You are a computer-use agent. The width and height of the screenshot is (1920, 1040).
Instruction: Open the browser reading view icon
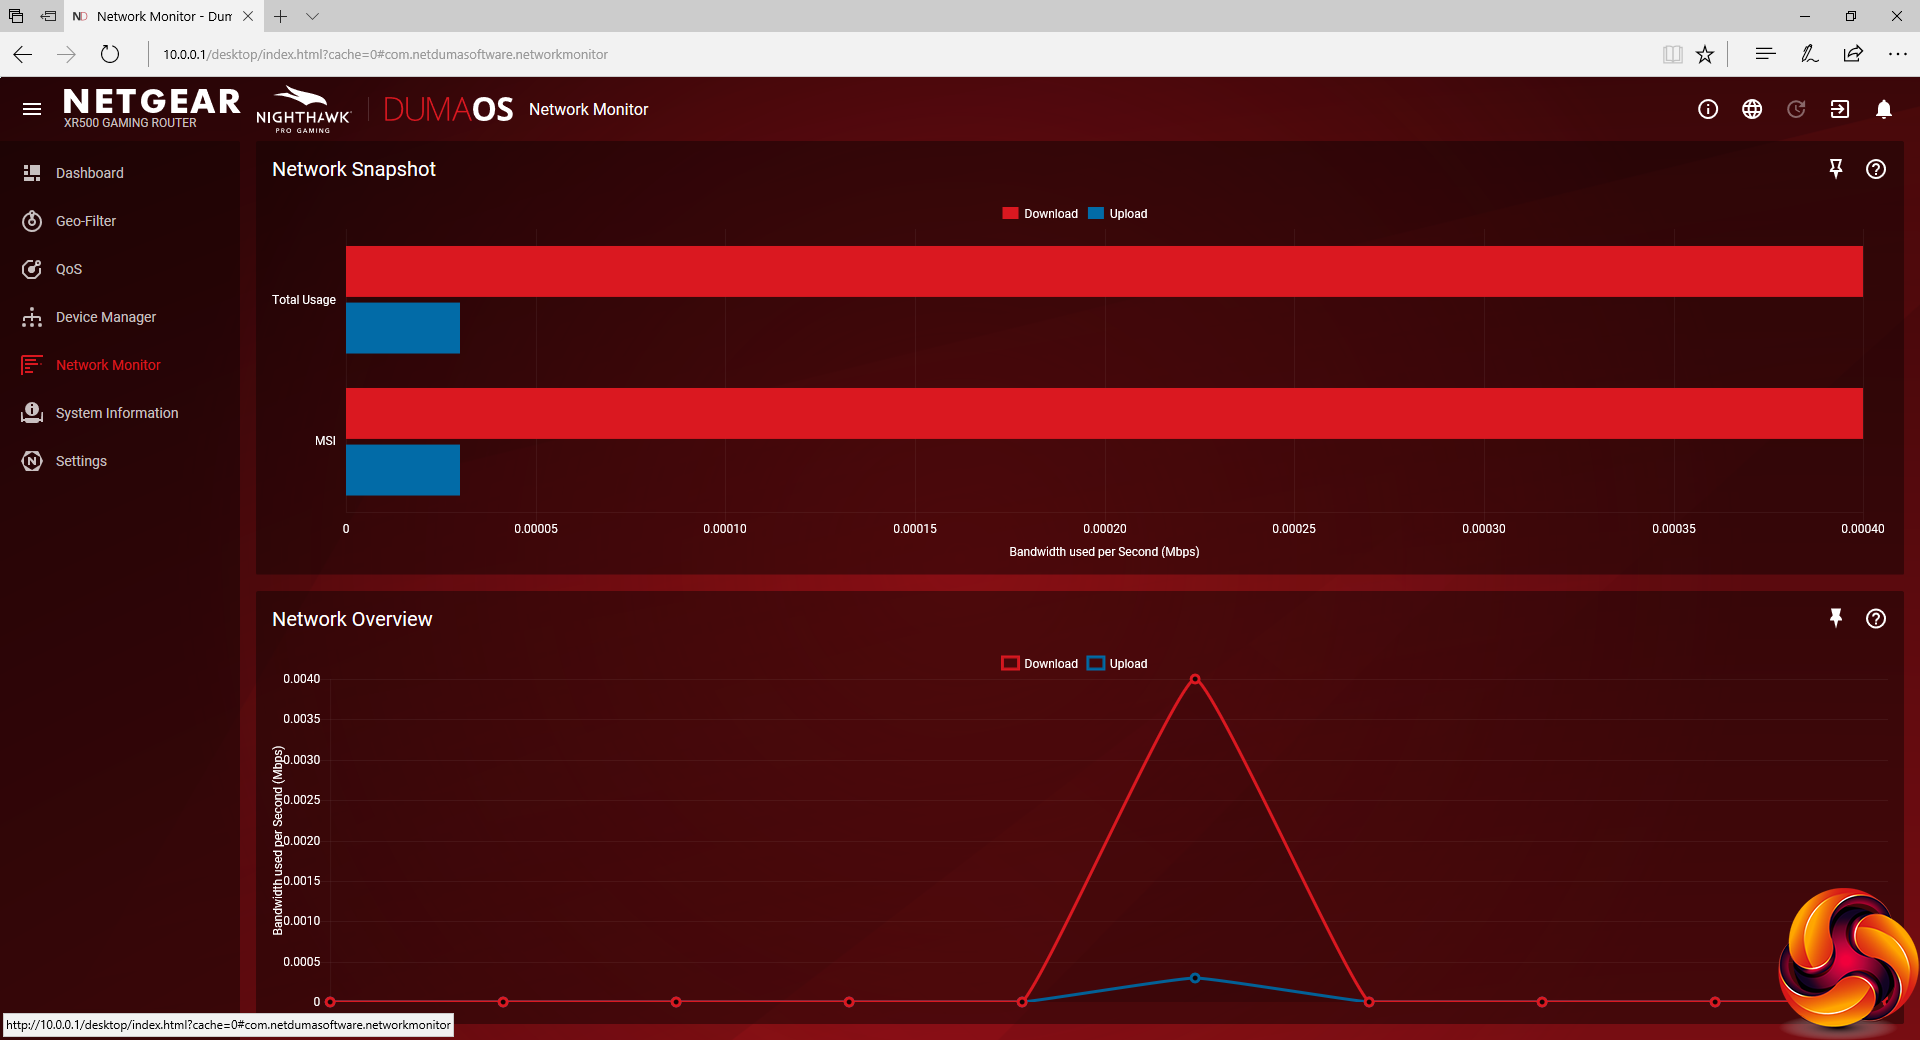point(1672,54)
